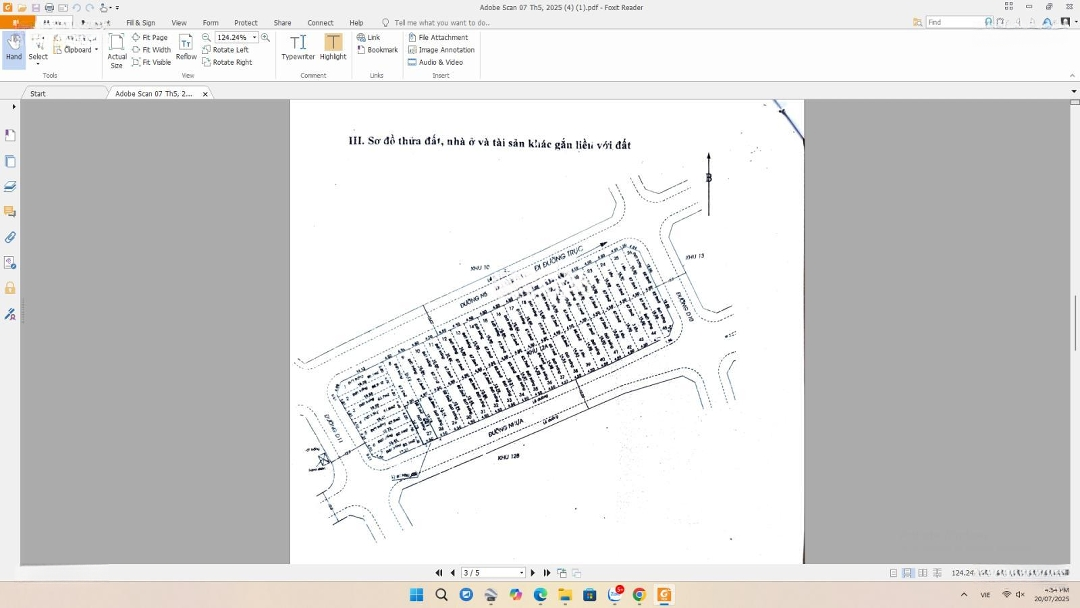Open the Layers panel in sidebar
The height and width of the screenshot is (608, 1080).
pos(10,186)
